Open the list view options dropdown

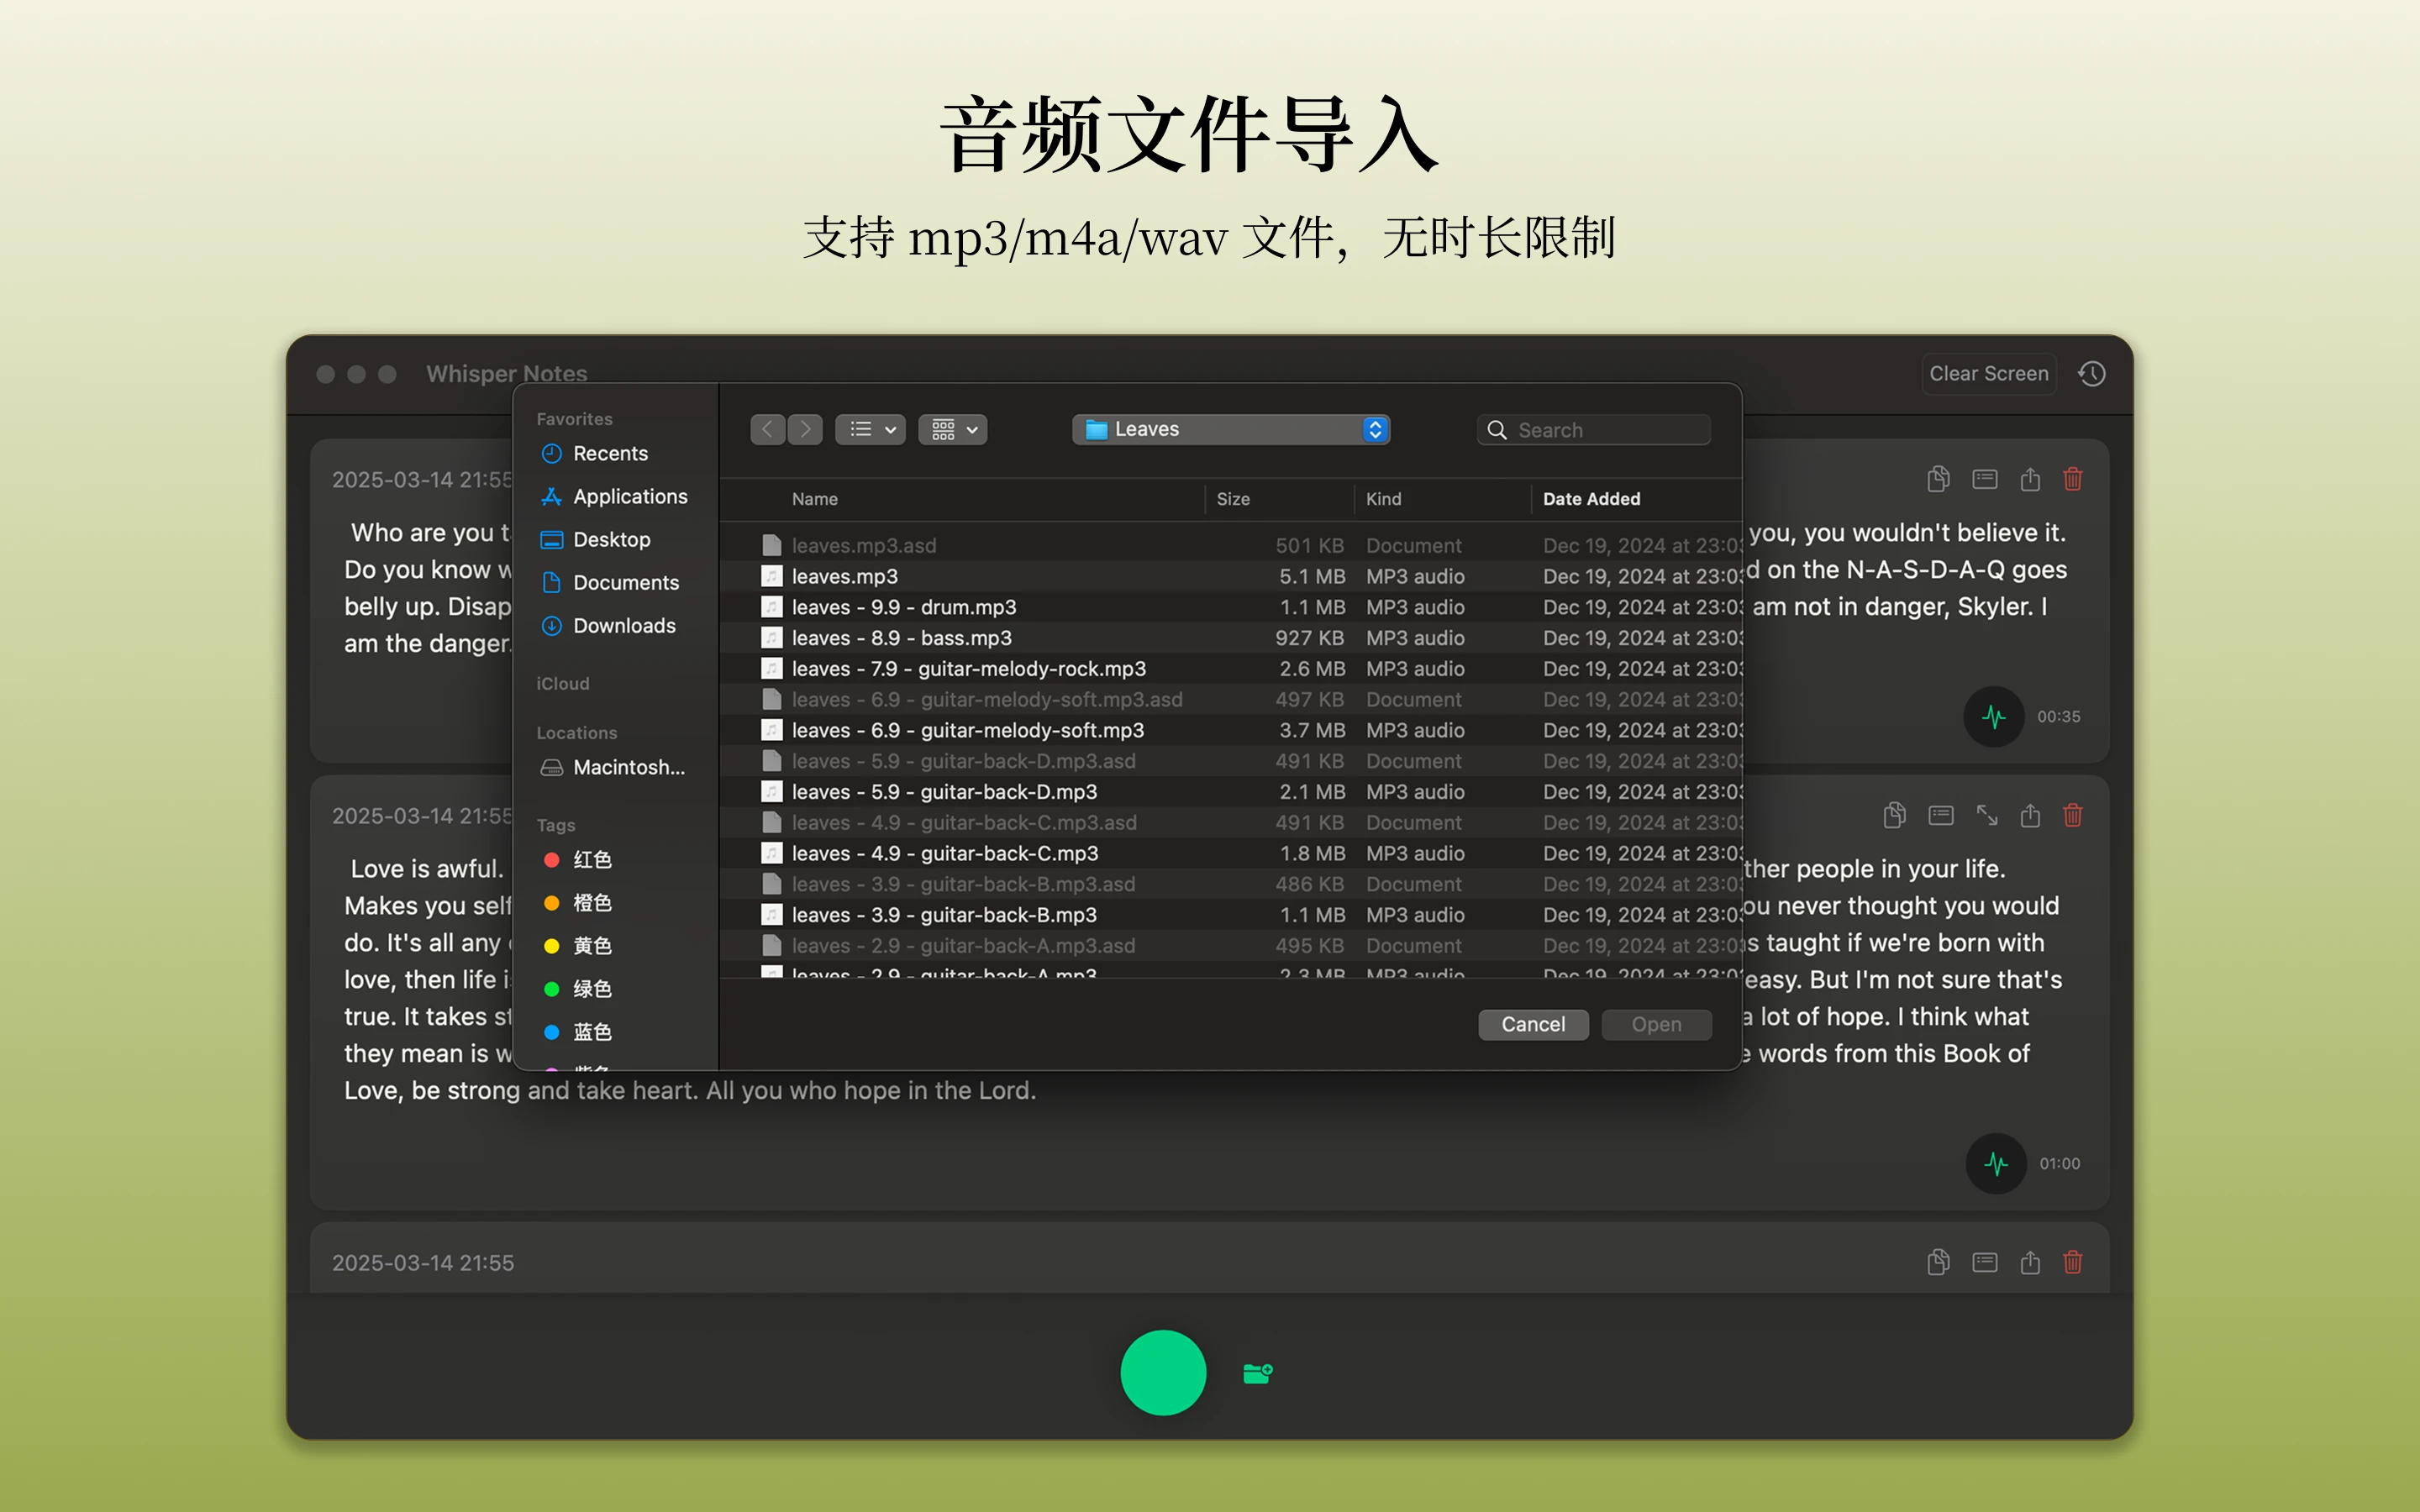(871, 429)
